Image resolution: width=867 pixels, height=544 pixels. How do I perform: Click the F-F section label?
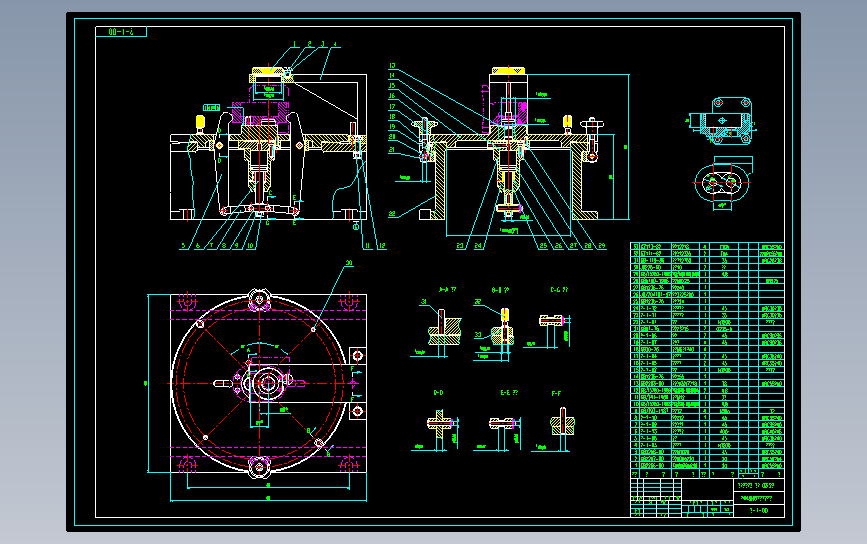[556, 394]
